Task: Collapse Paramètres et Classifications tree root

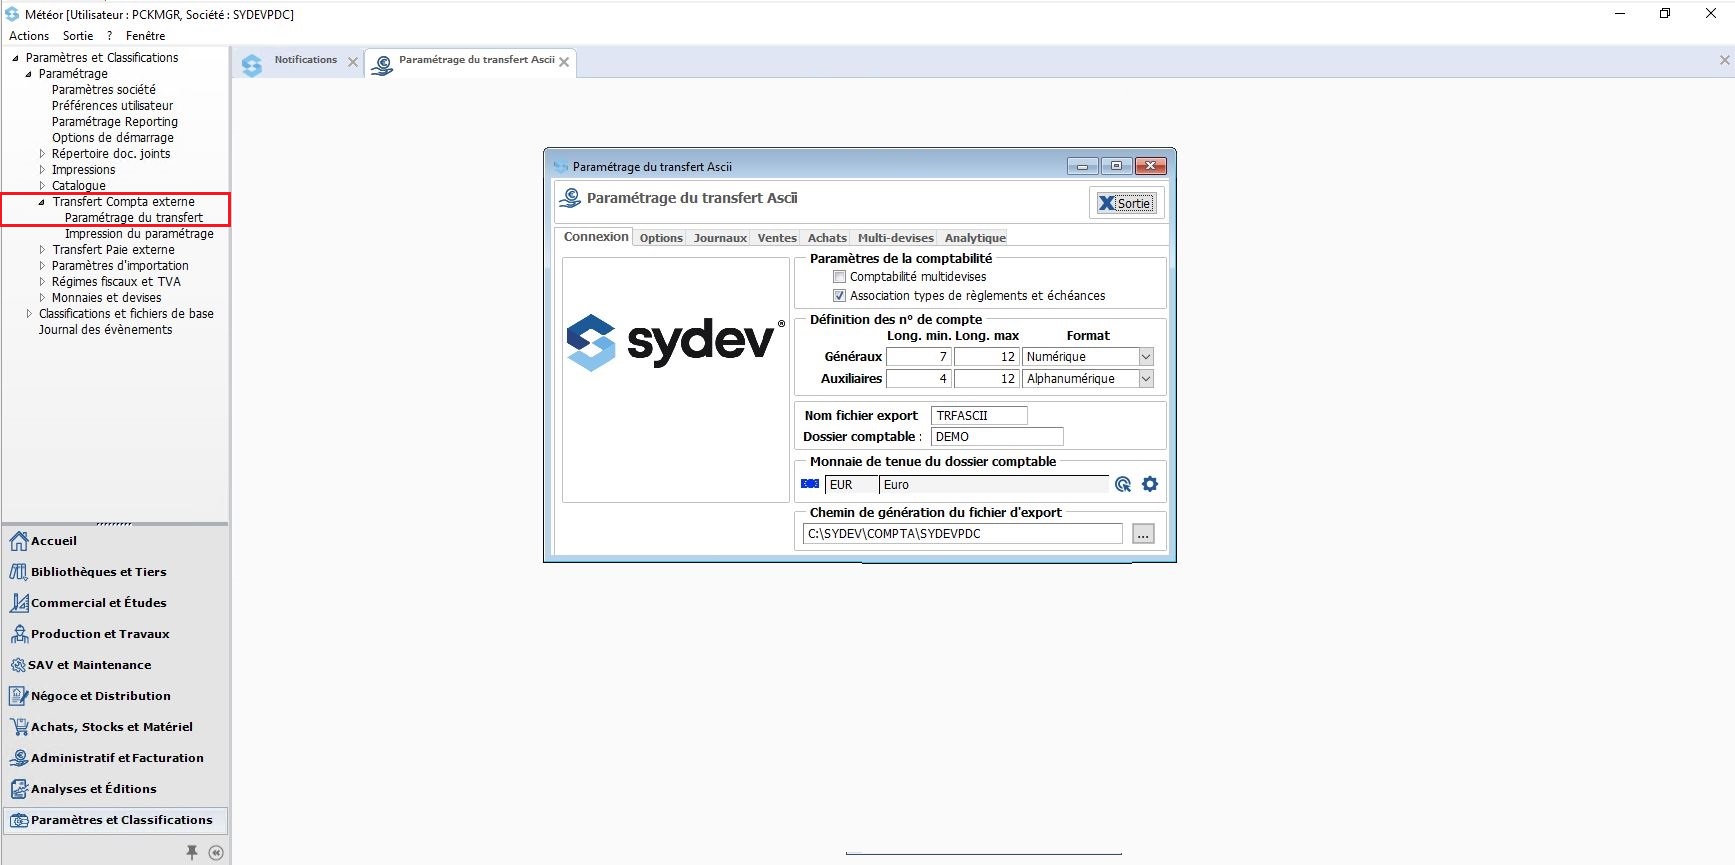Action: [15, 58]
